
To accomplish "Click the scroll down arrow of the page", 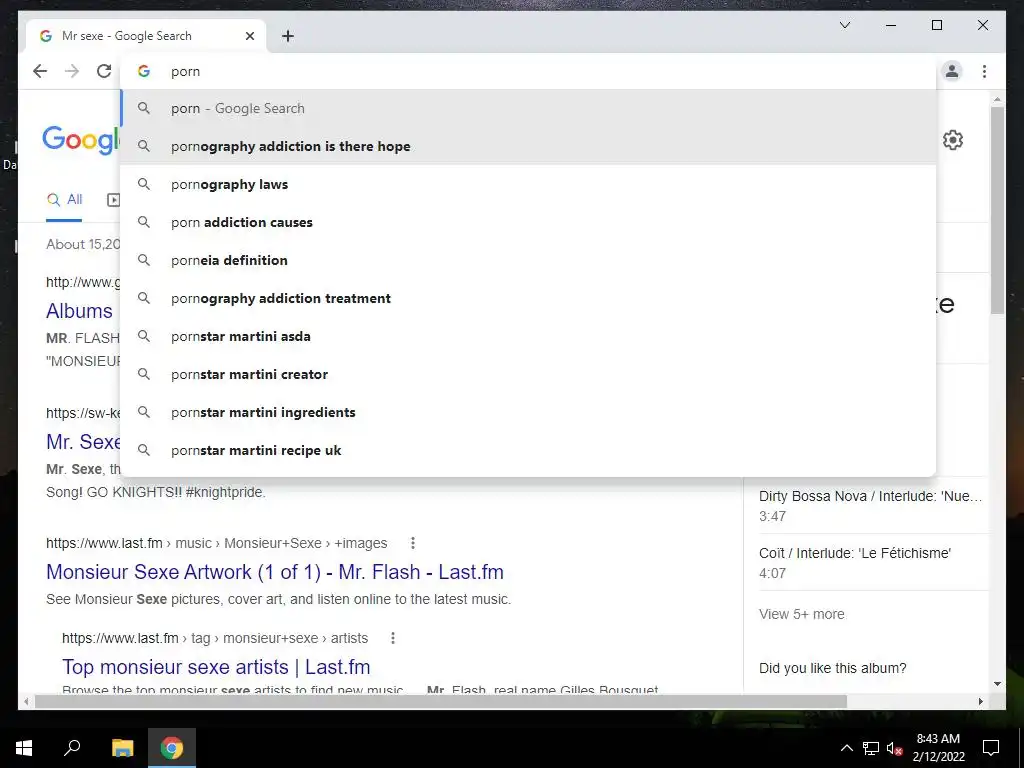I will [x=997, y=684].
